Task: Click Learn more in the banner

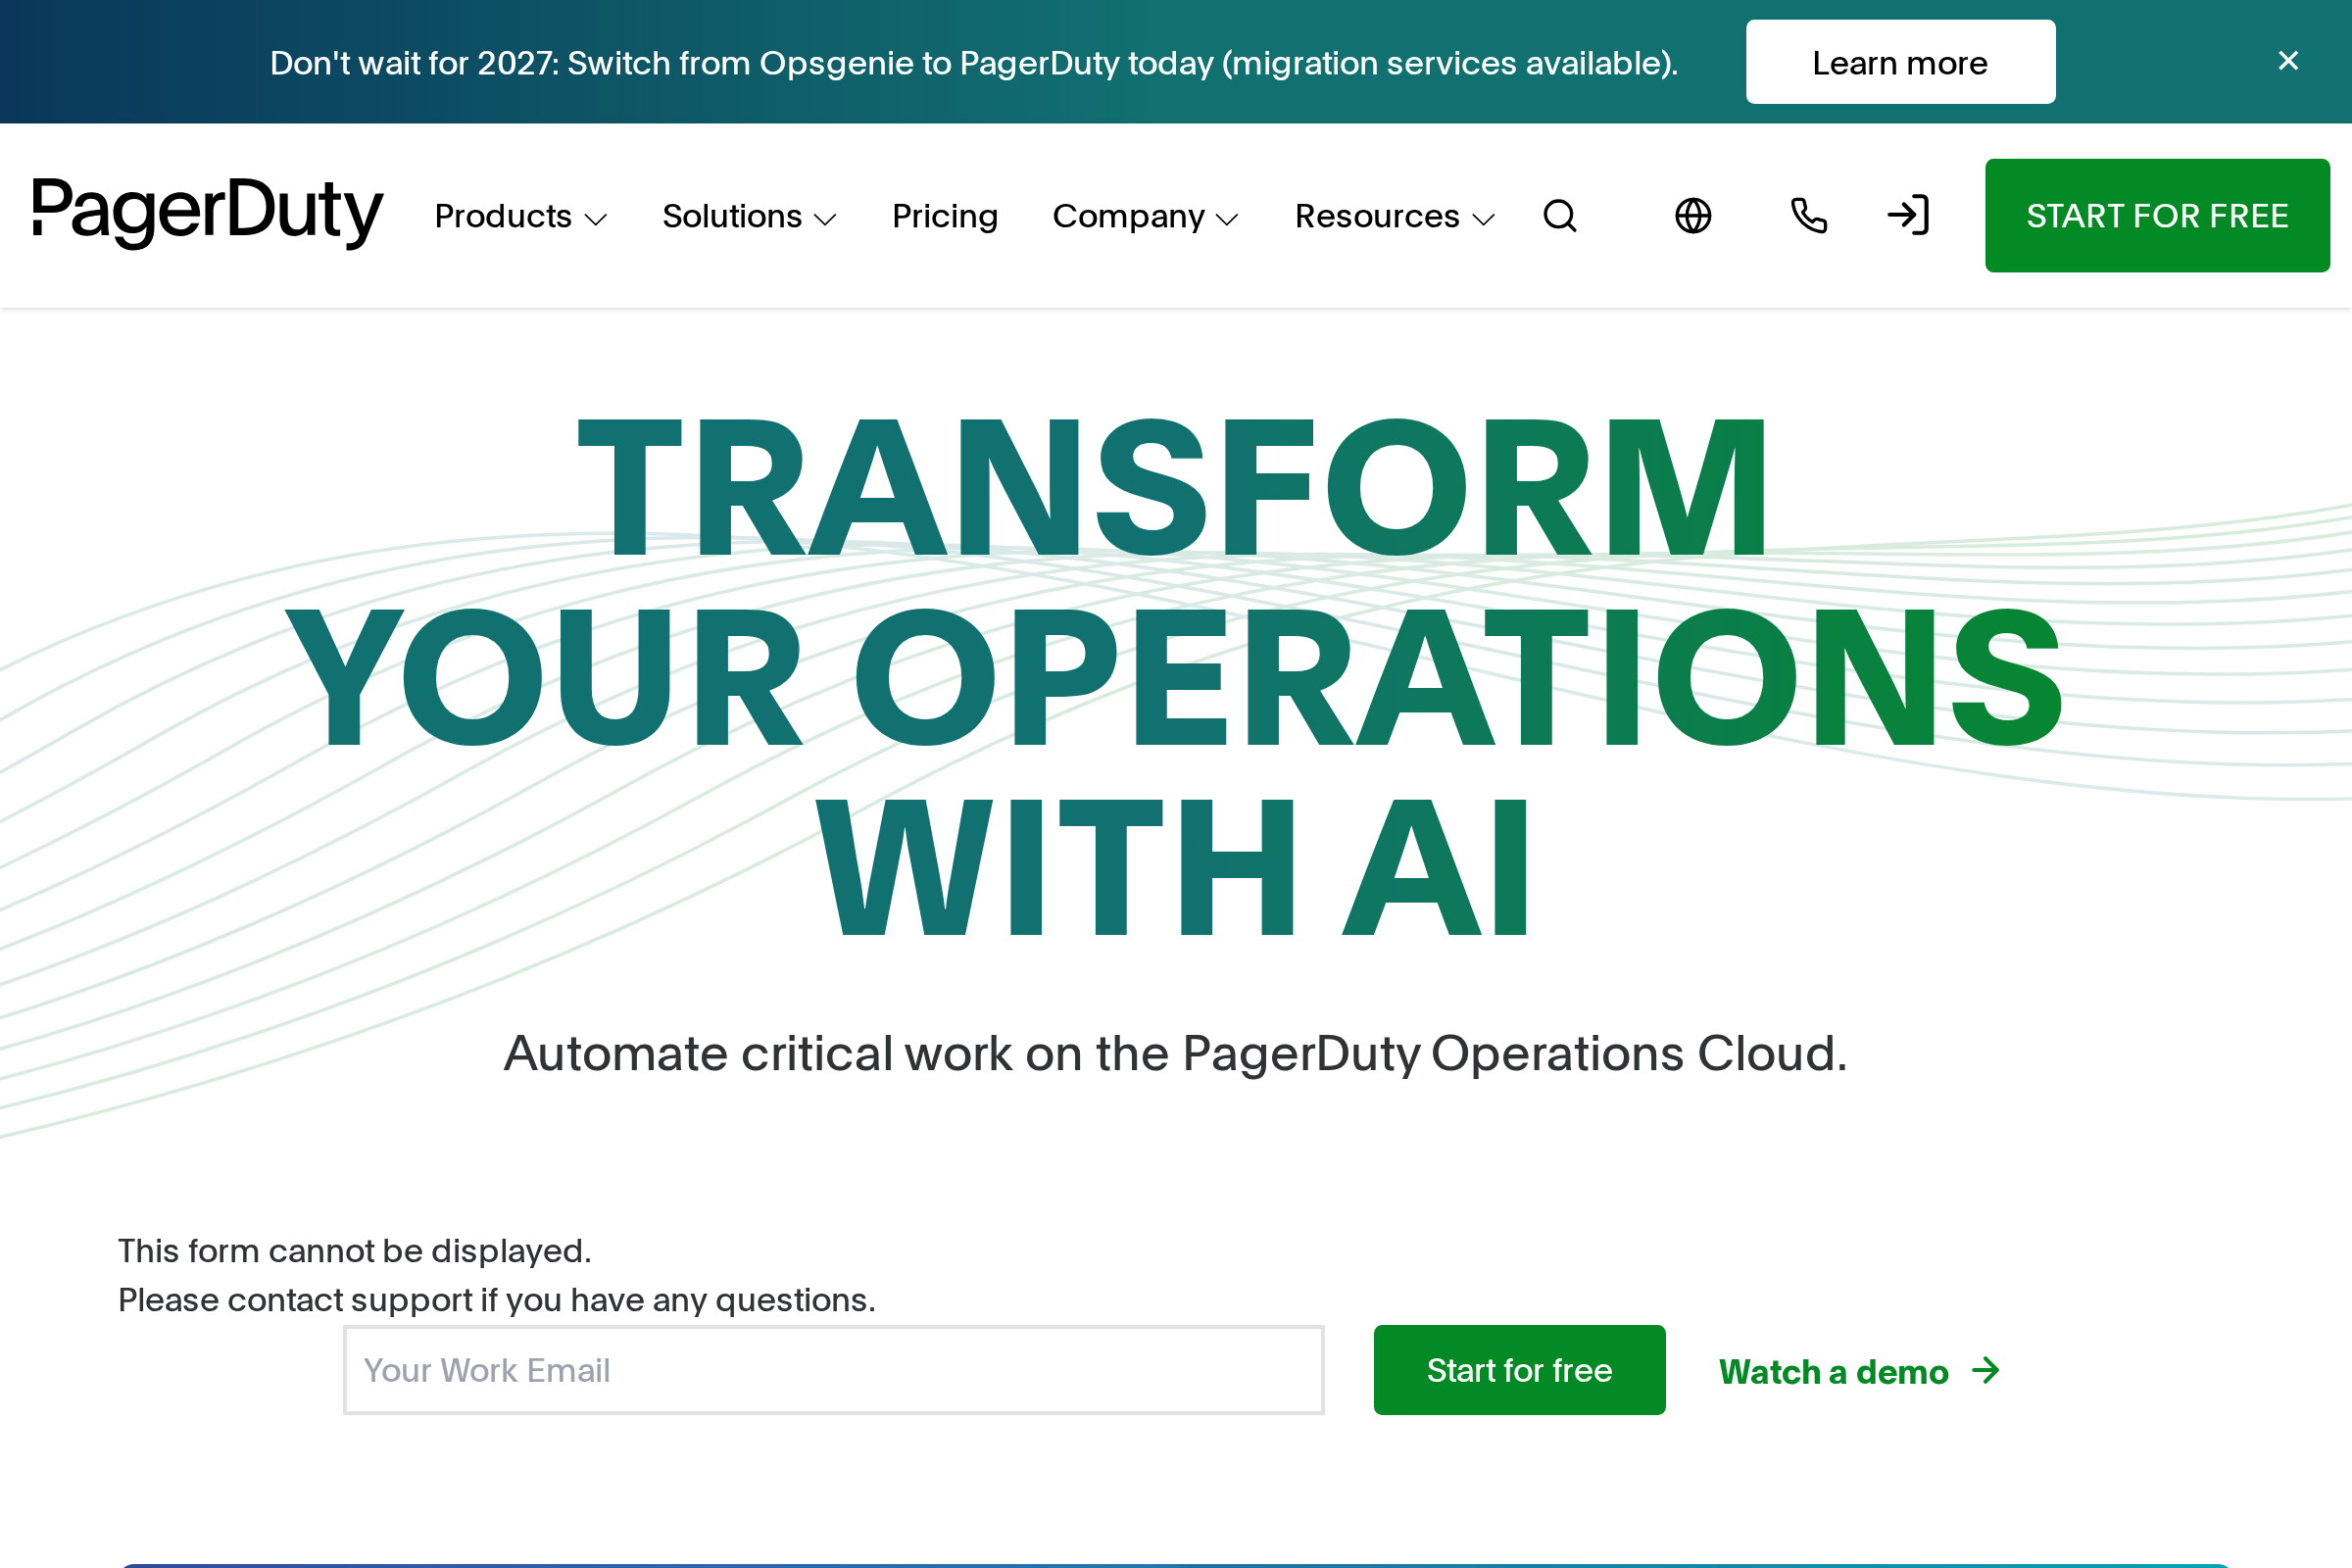Action: coord(1900,62)
